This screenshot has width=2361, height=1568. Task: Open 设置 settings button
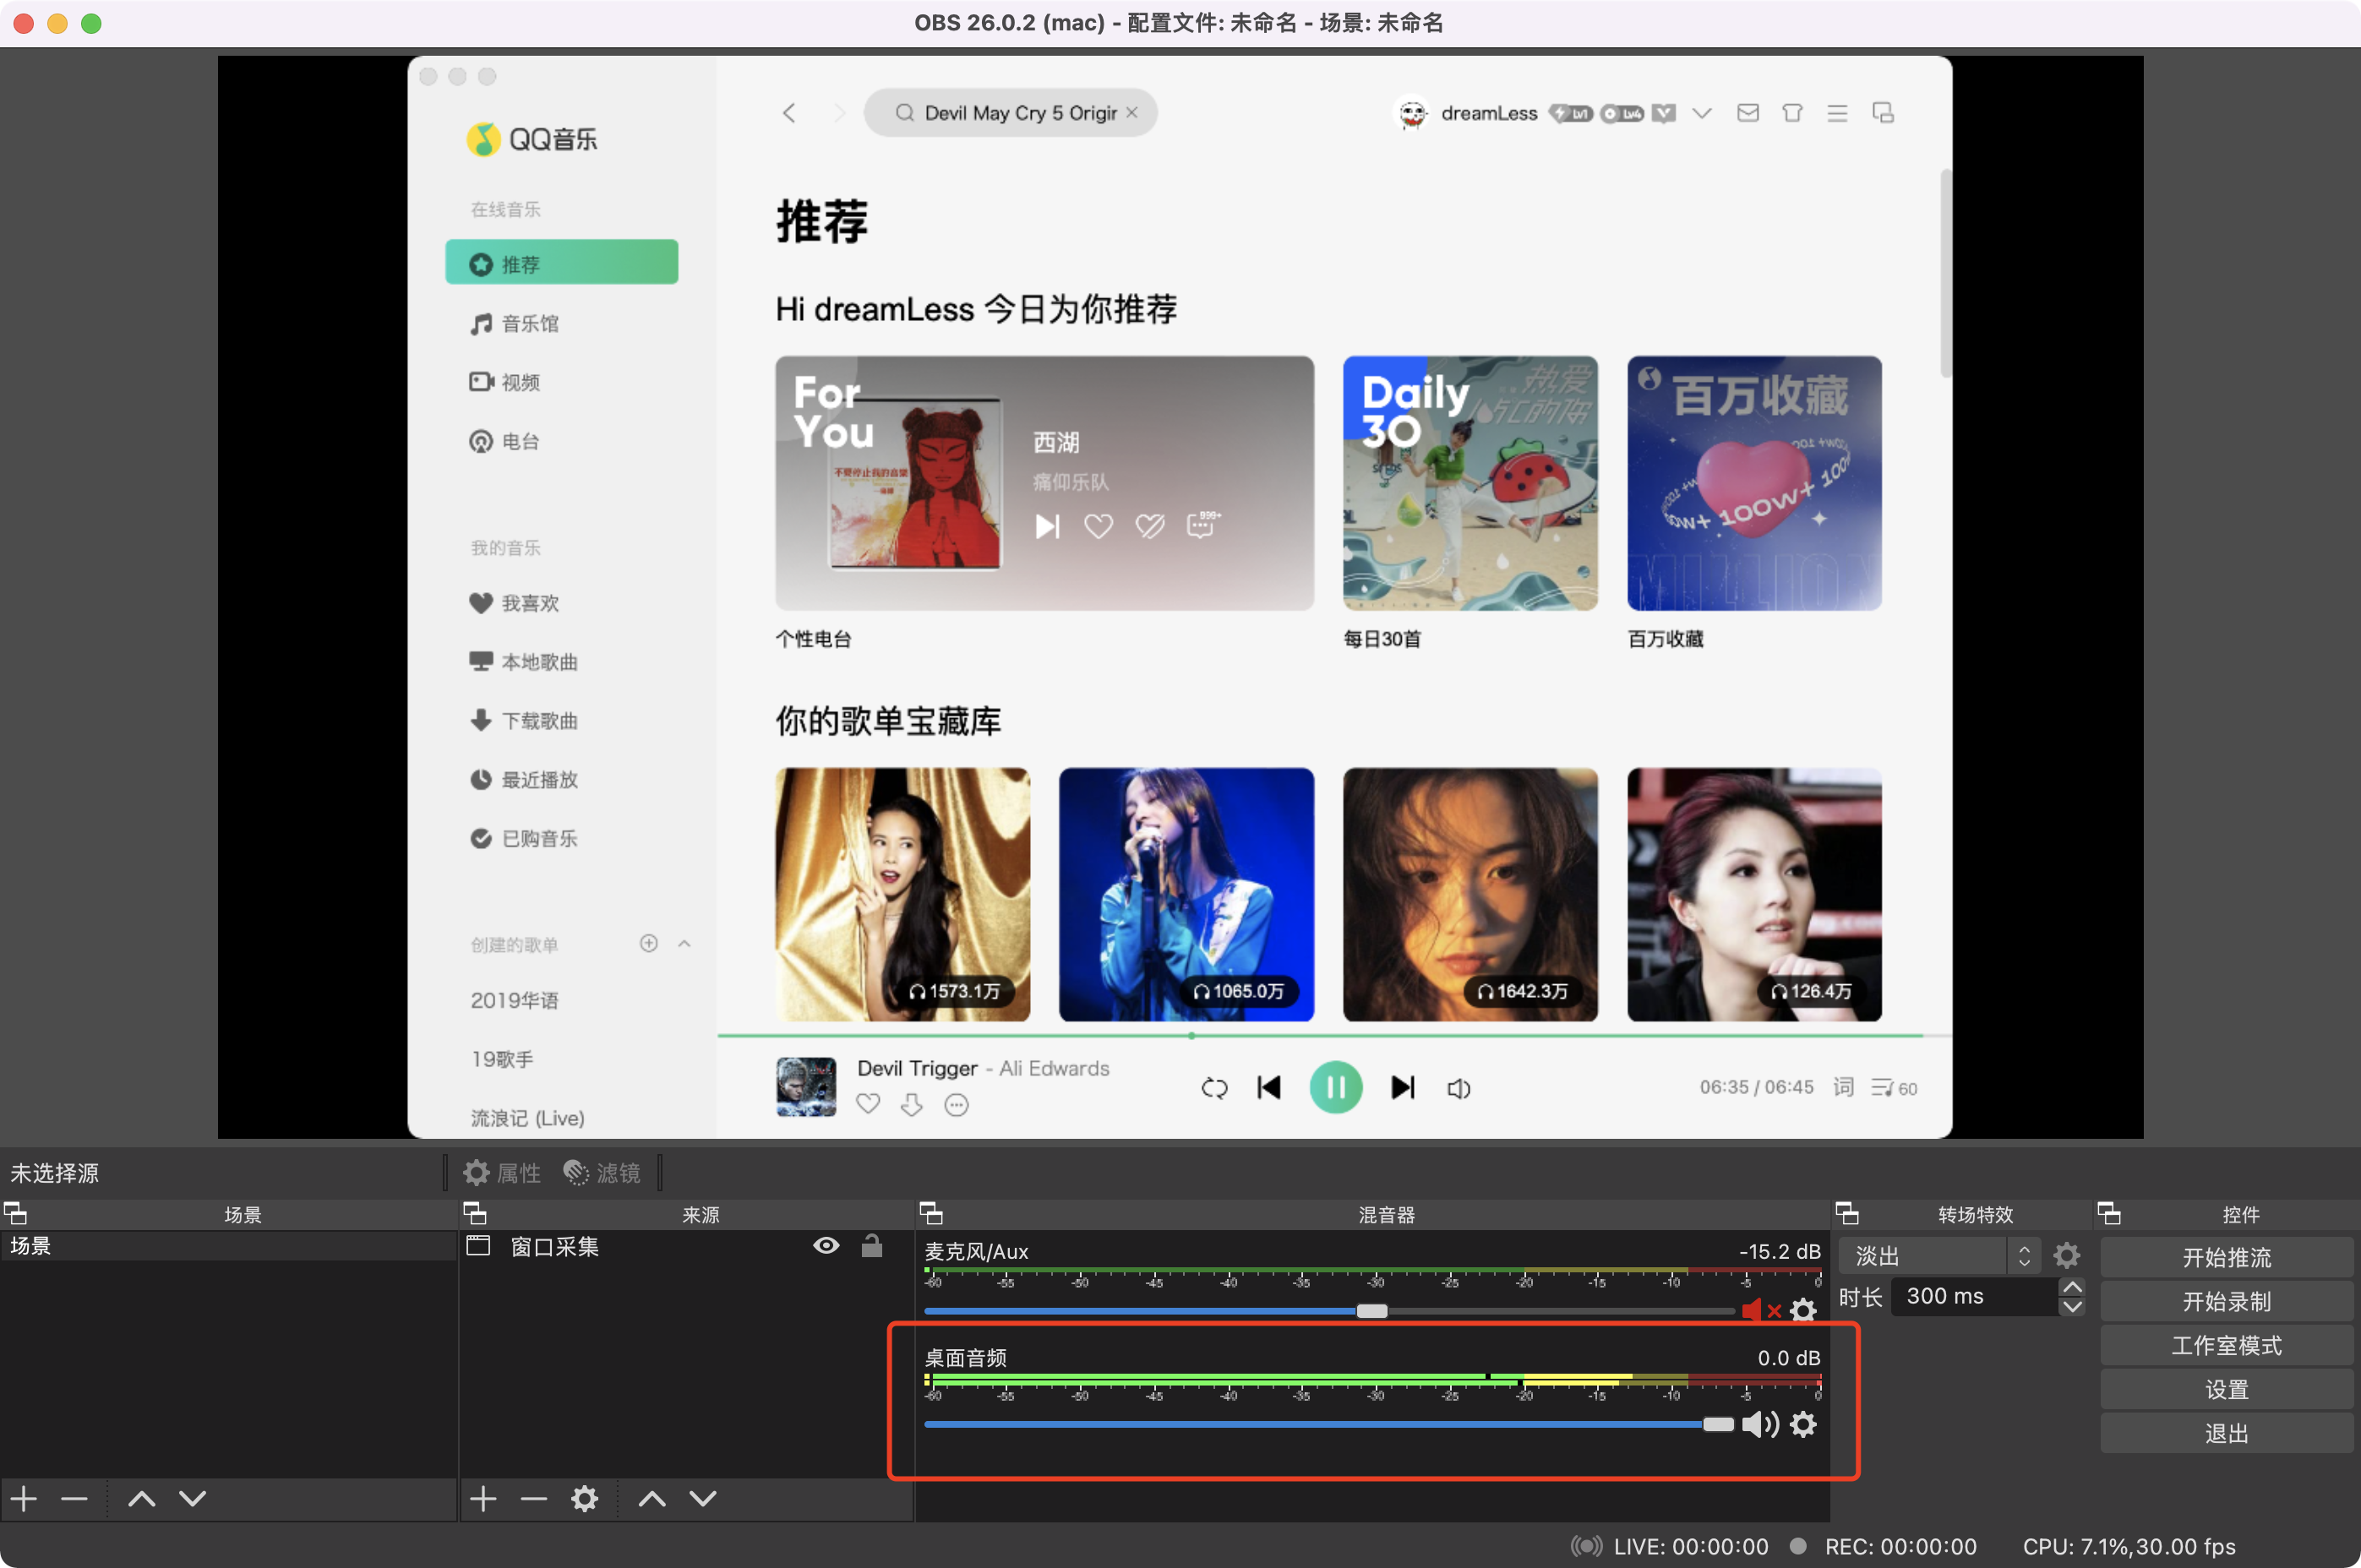point(2227,1389)
